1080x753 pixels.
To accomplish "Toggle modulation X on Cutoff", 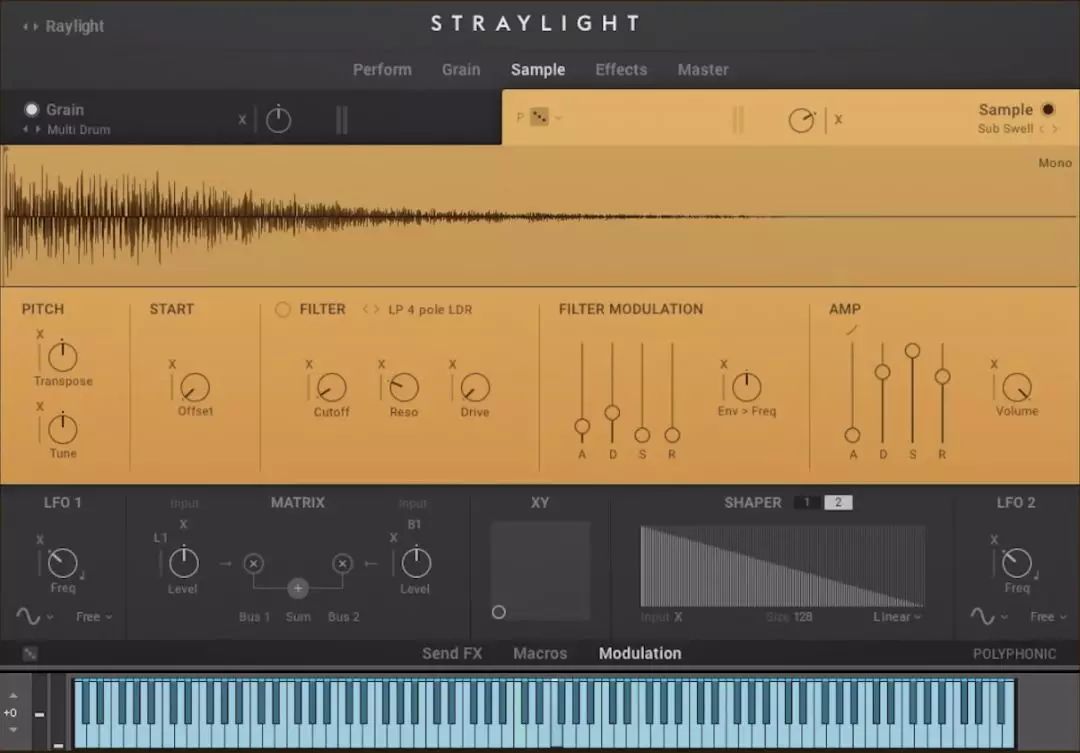I will (x=309, y=364).
